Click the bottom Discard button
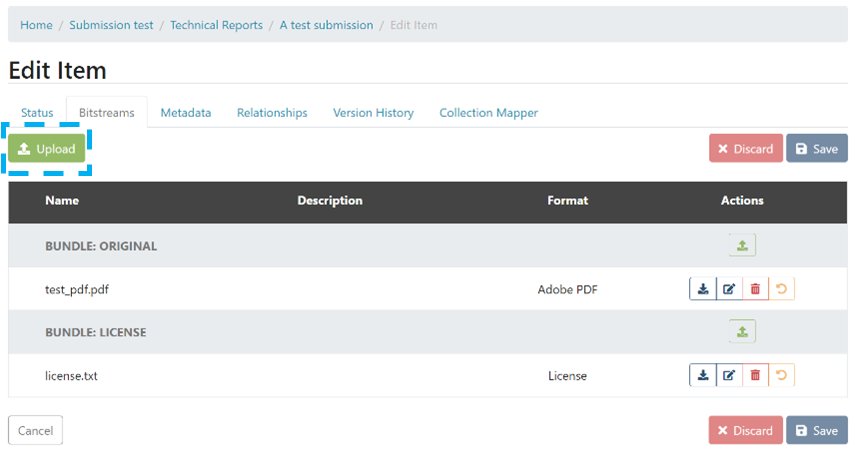 [x=746, y=430]
